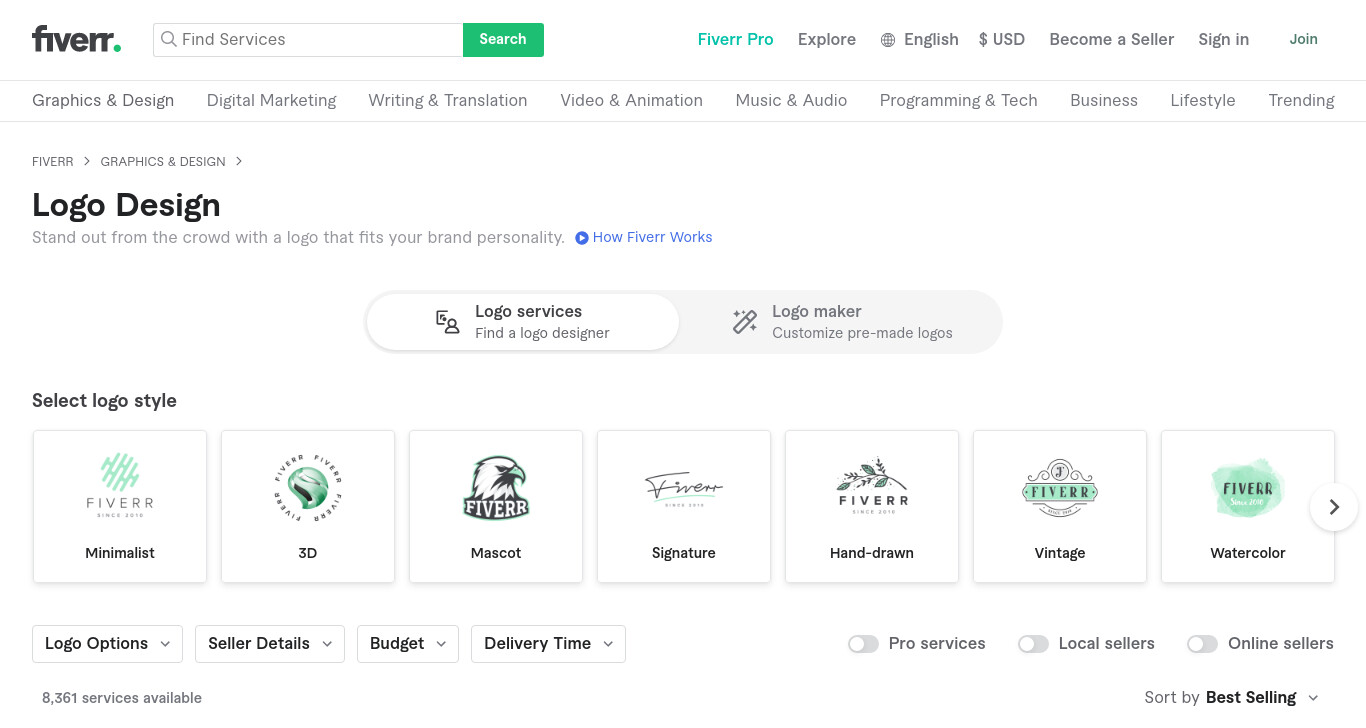
Task: Open the Become a Seller link
Action: [x=1111, y=40]
